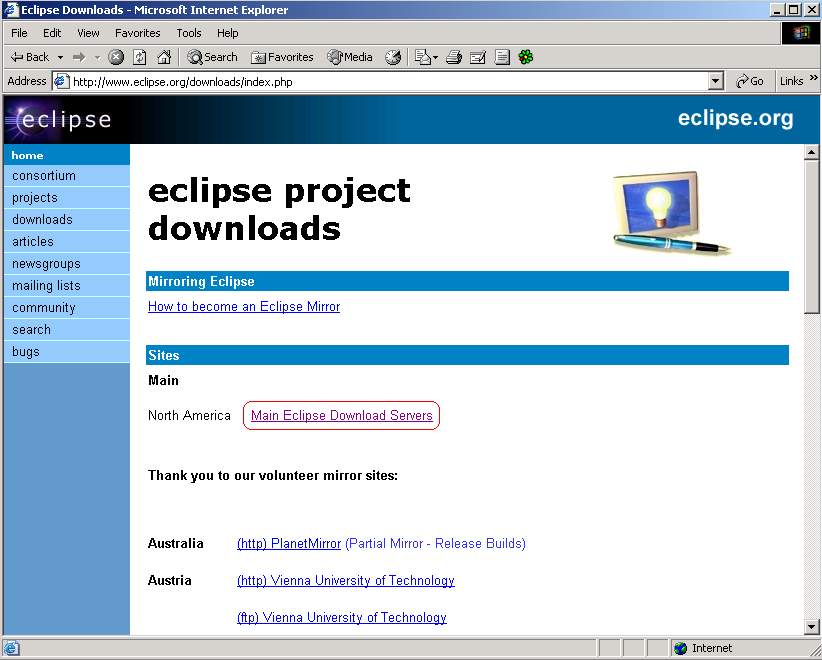Open the Search pane in toolbar
Viewport: 822px width, 660px height.
(212, 57)
